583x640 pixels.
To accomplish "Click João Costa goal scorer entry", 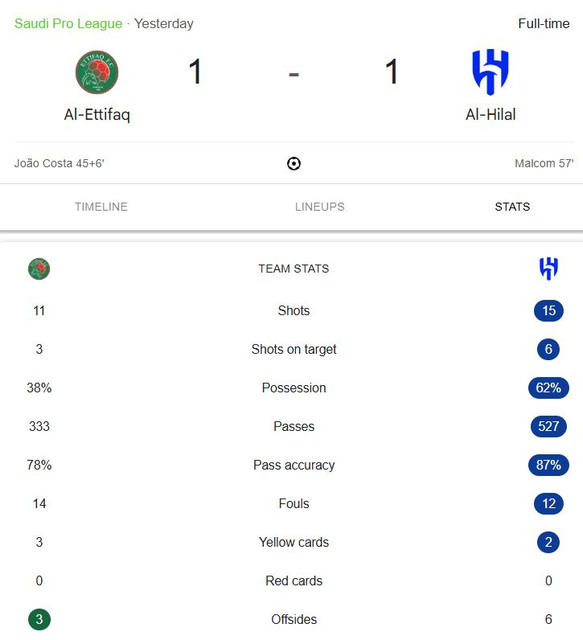I will tap(59, 163).
